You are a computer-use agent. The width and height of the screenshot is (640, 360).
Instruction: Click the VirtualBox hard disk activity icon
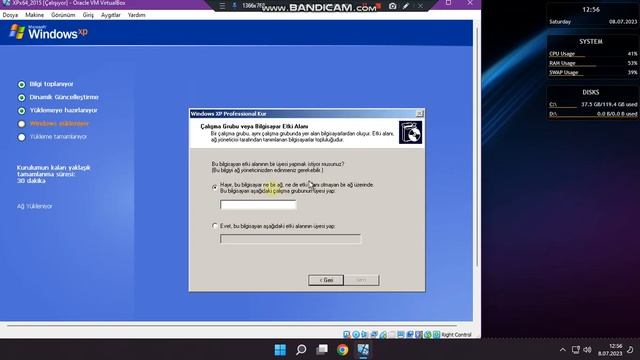tap(347, 335)
